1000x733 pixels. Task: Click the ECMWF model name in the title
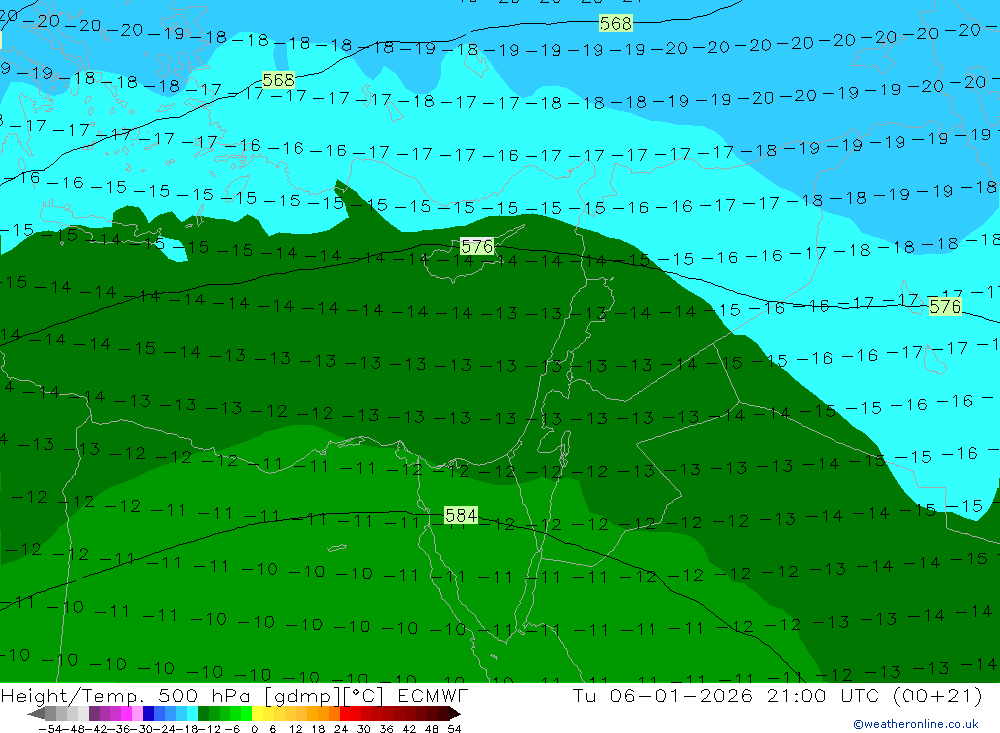433,695
